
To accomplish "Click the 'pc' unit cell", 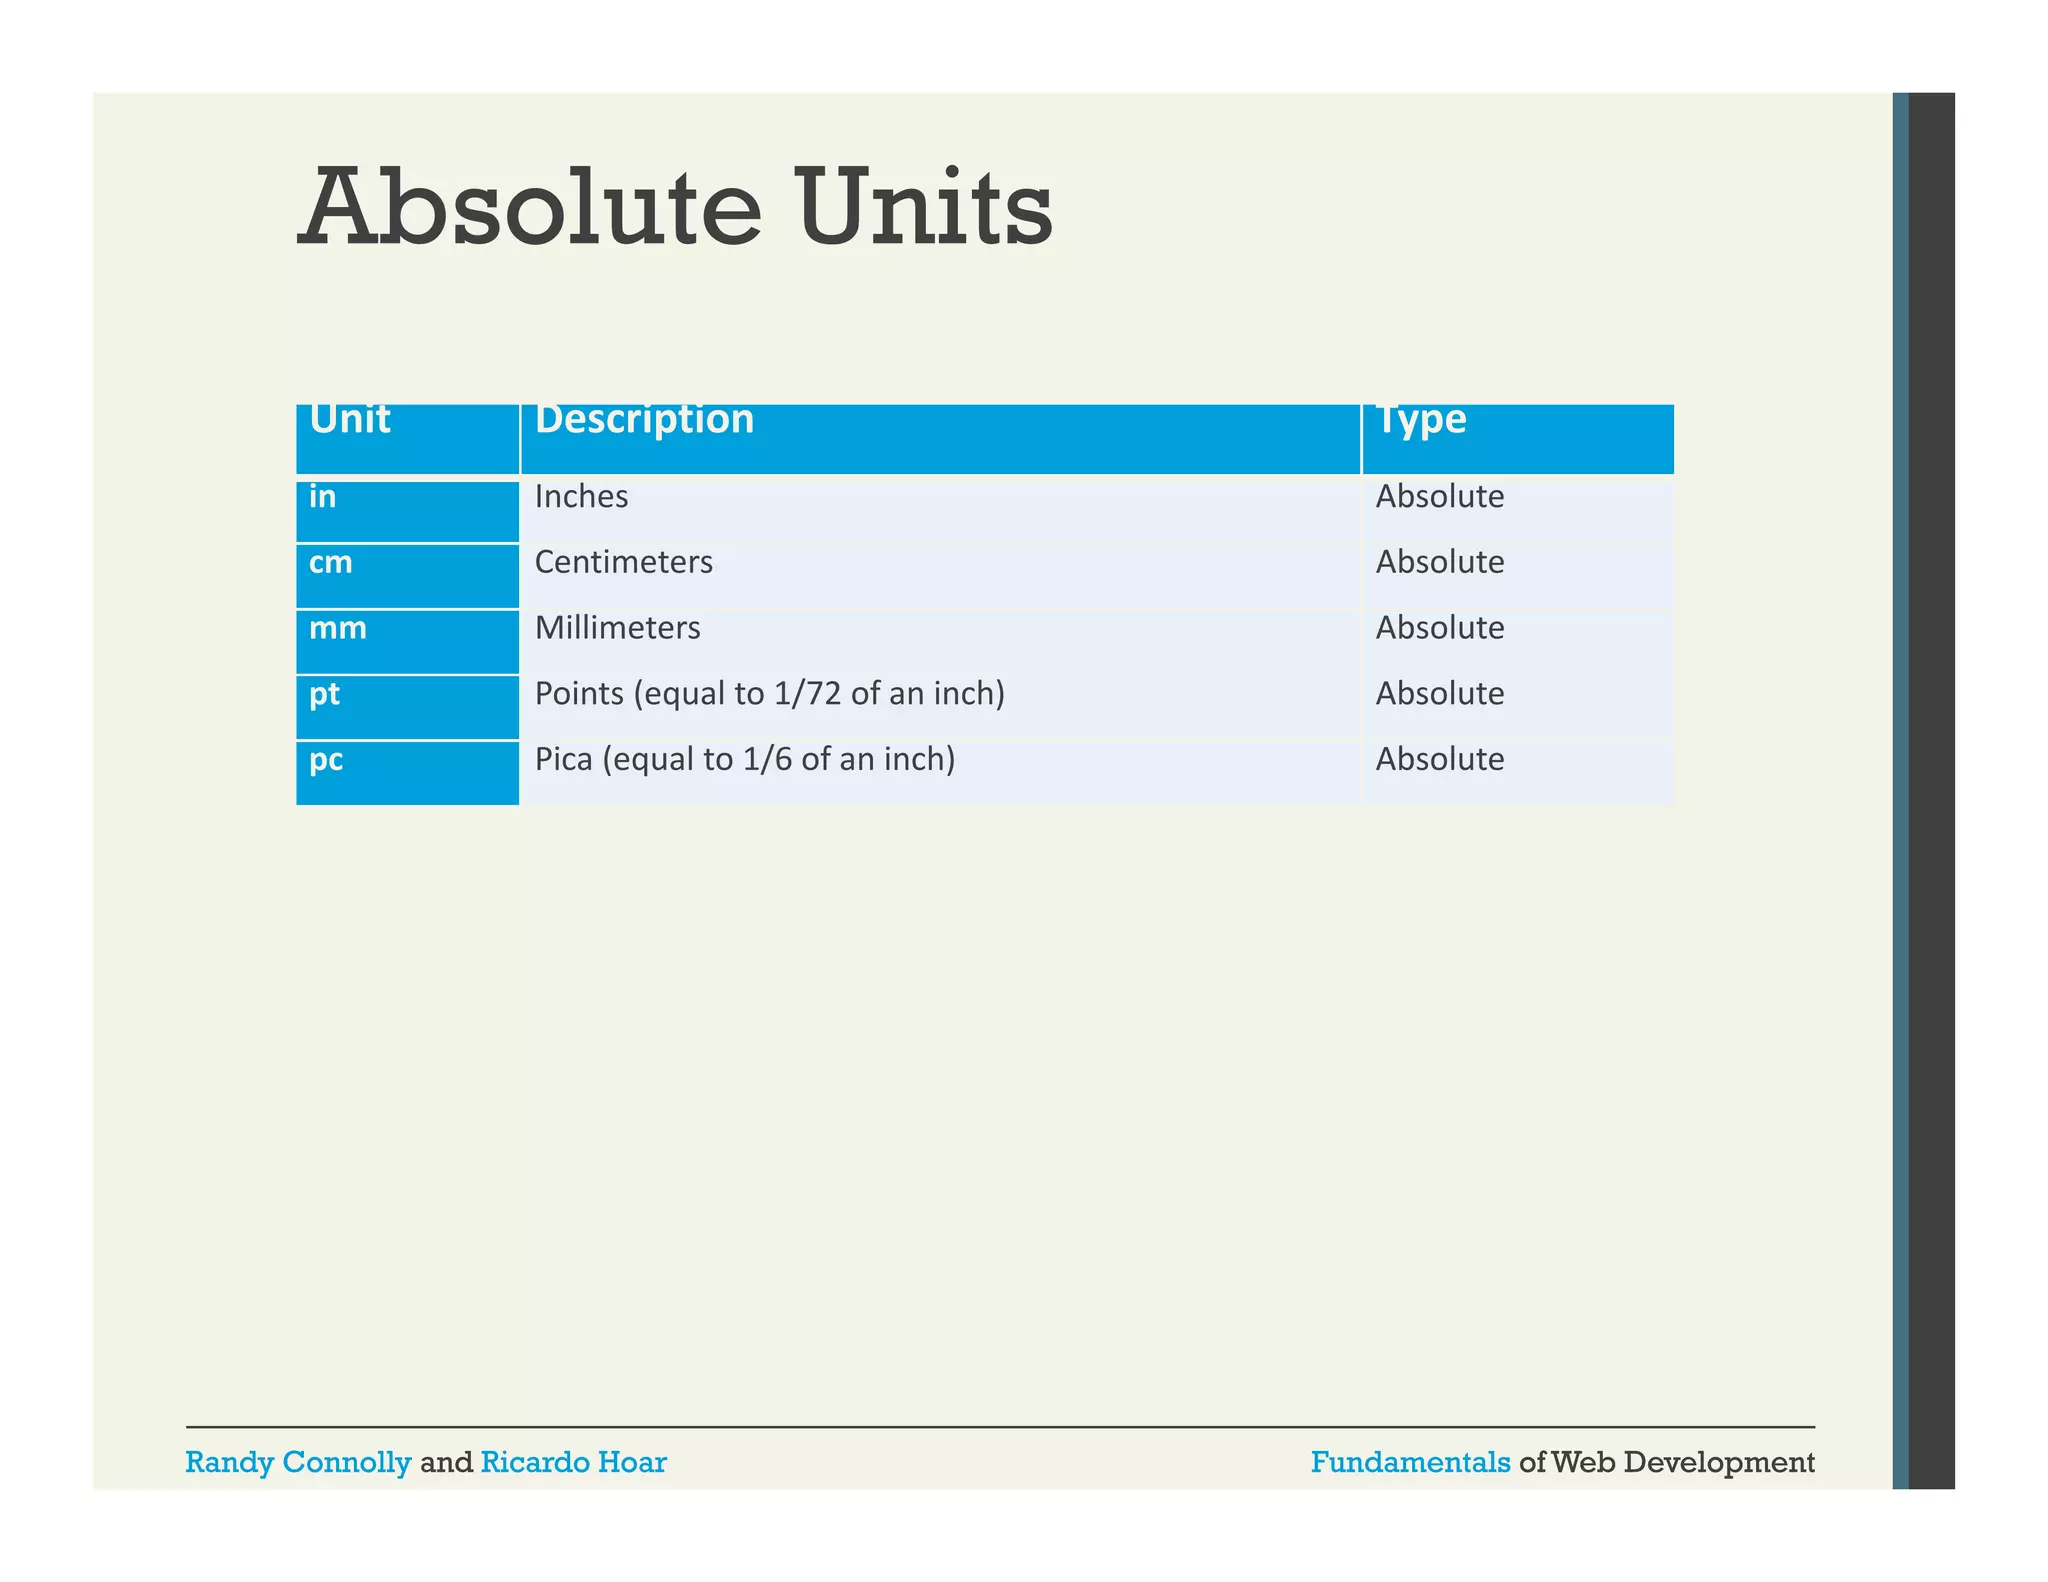I will point(408,773).
